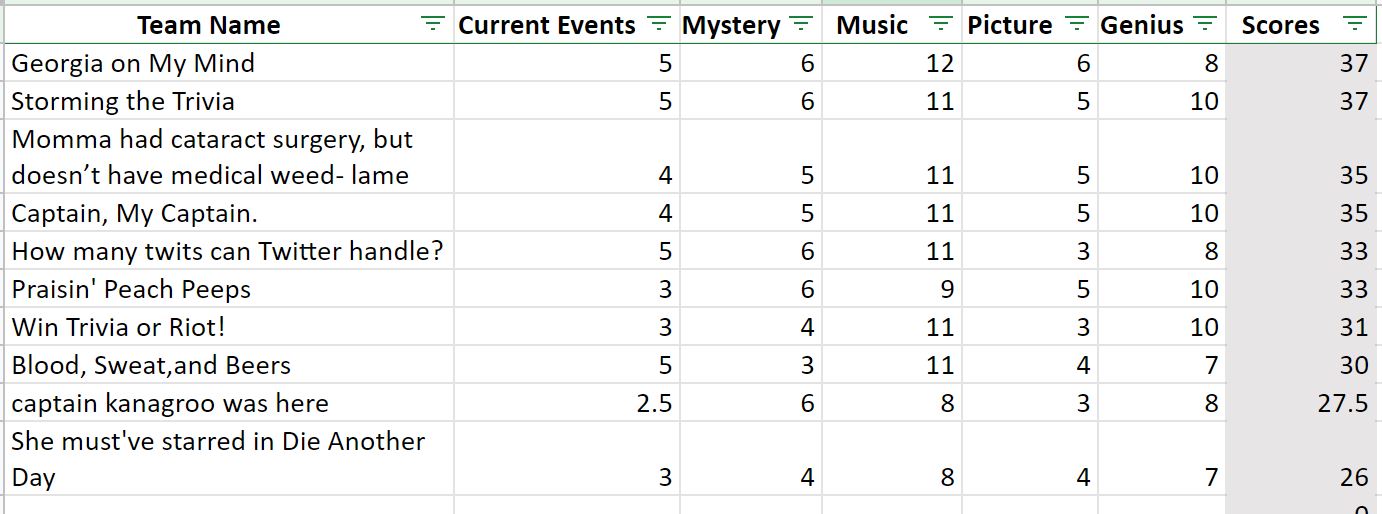Image resolution: width=1382 pixels, height=514 pixels.
Task: Select the Scores header text
Action: pyautogui.click(x=1280, y=26)
